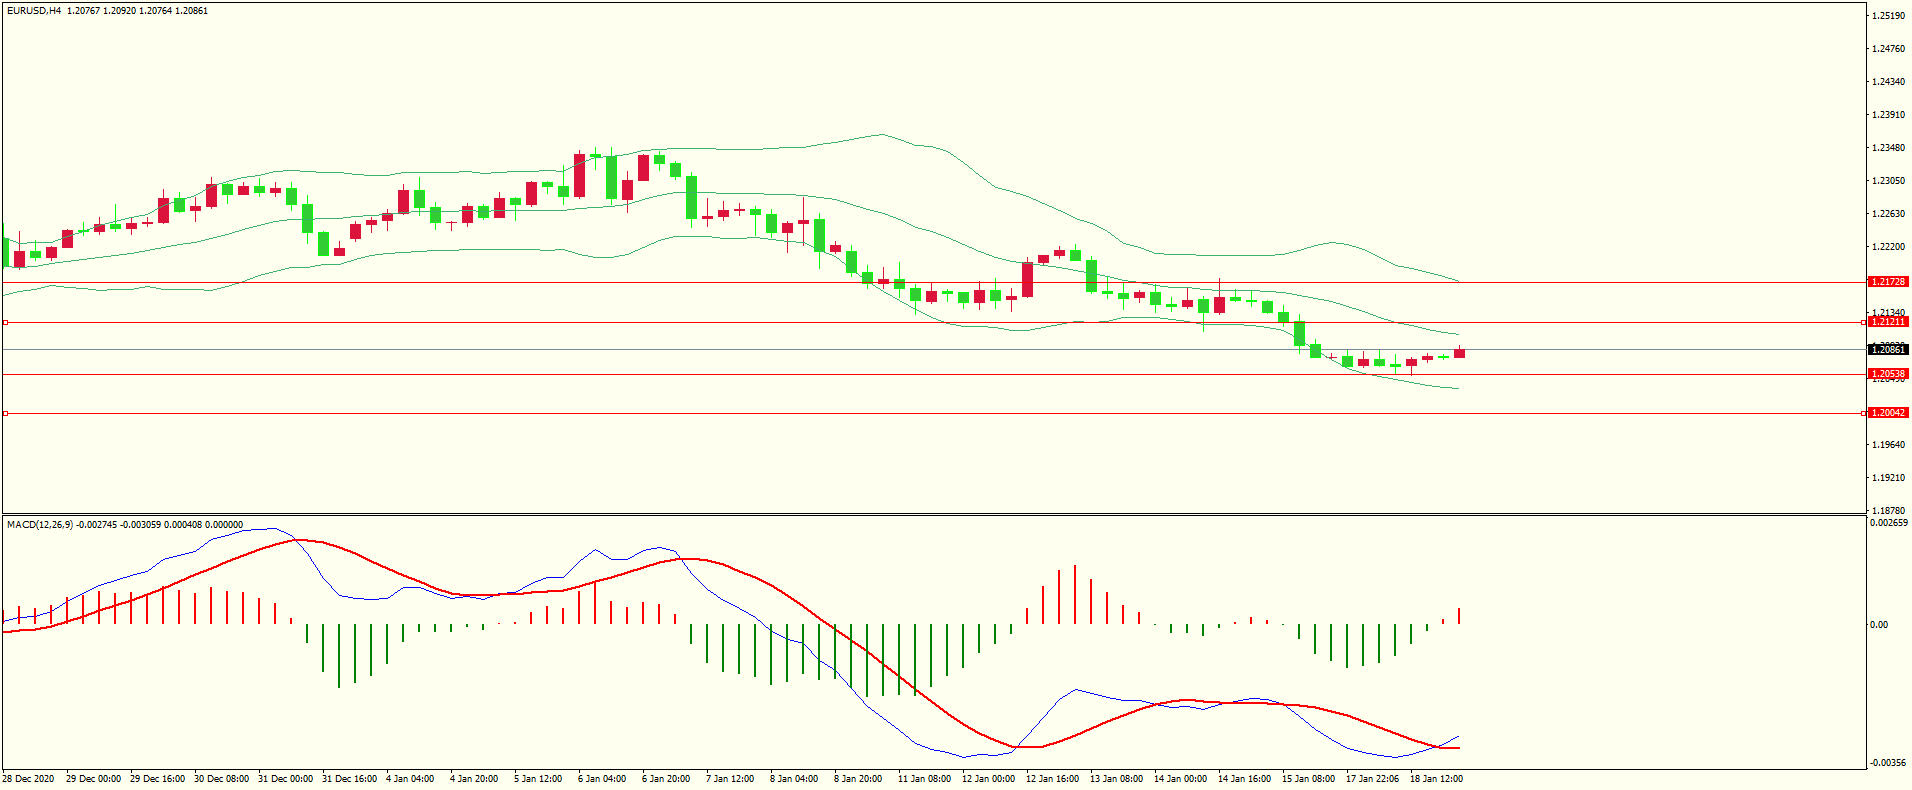This screenshot has height=790, width=1912.
Task: Click the black 1.20861 current price label
Action: [1888, 350]
